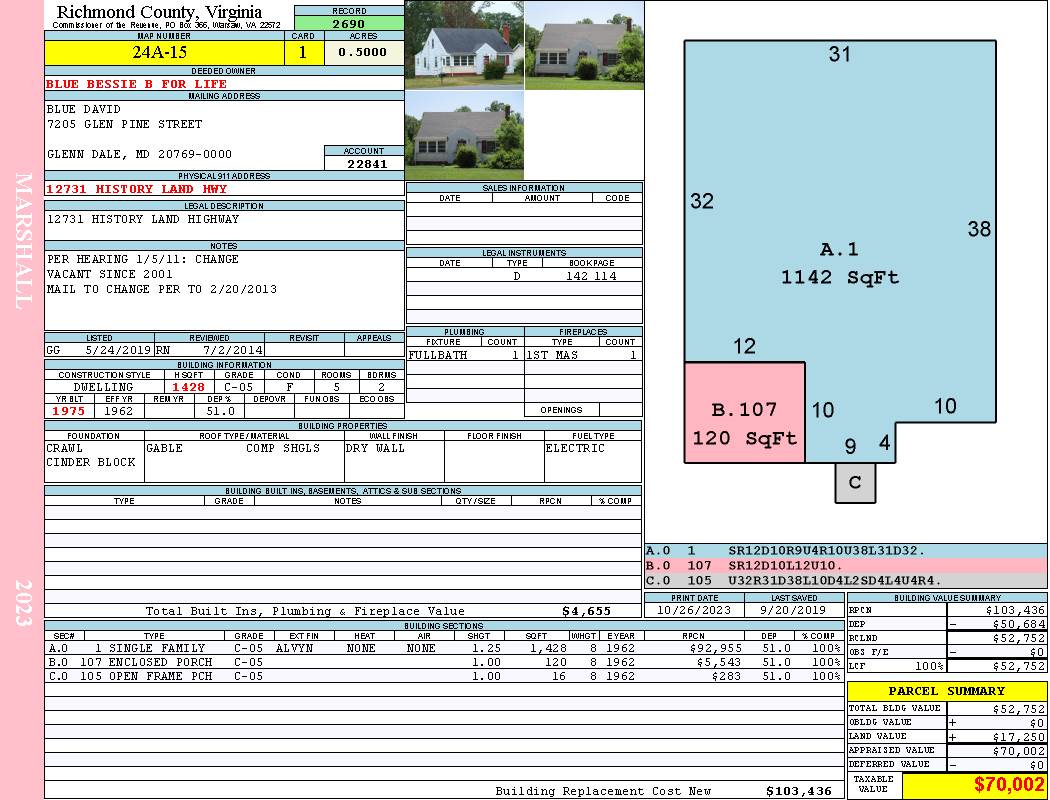Open the top-left house photo thumbnail

[464, 44]
